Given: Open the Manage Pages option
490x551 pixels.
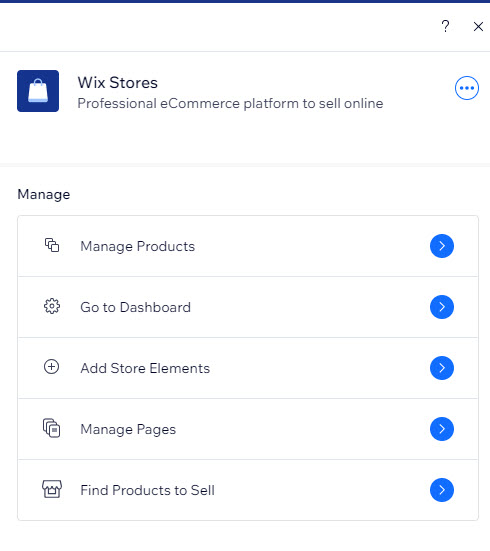Looking at the screenshot, I should [248, 429].
